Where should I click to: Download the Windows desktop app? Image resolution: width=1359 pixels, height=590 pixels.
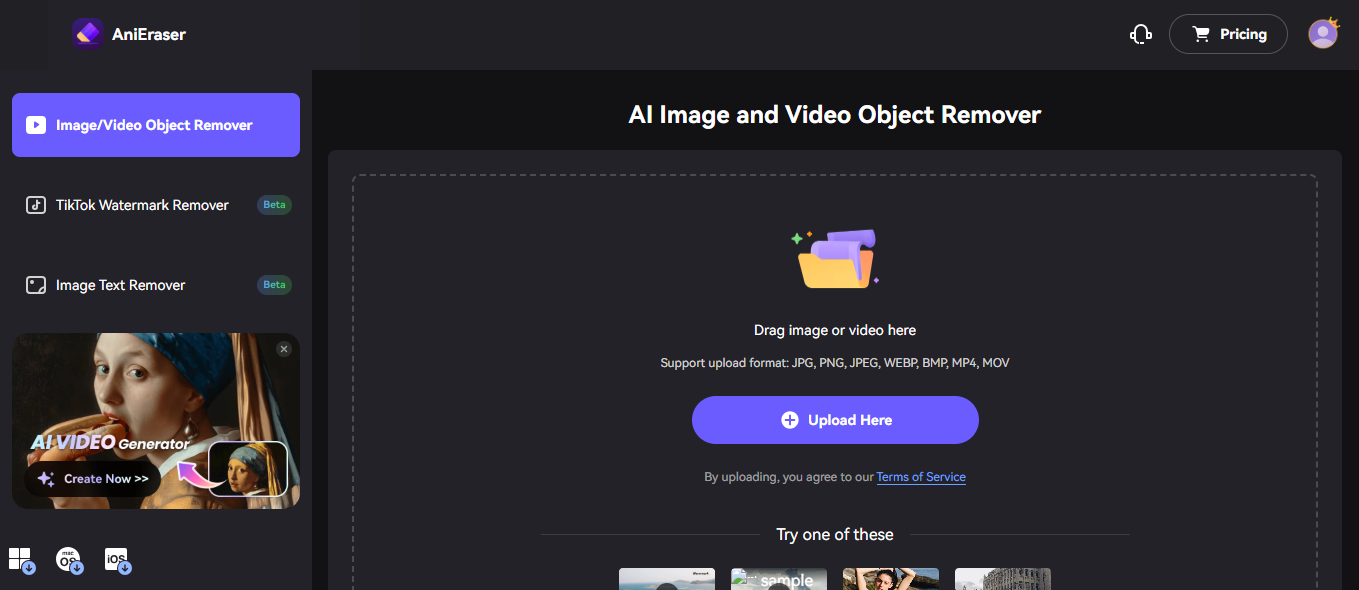[21, 559]
